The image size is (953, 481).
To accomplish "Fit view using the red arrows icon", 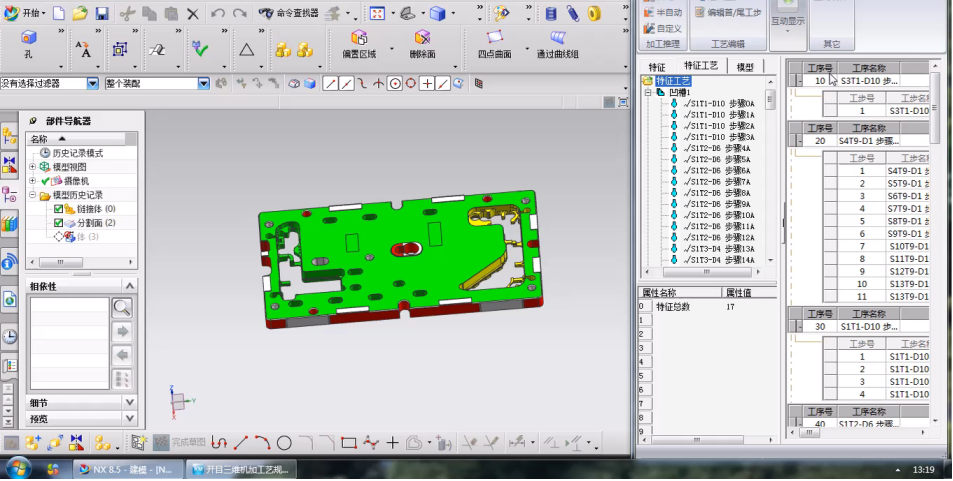I will 377,13.
